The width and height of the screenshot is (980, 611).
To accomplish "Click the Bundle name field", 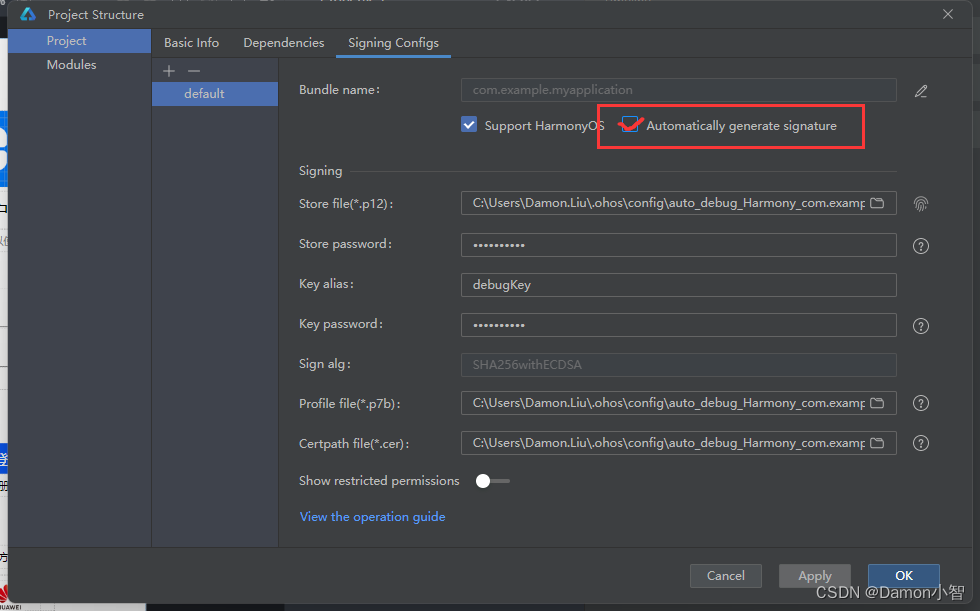I will [679, 90].
